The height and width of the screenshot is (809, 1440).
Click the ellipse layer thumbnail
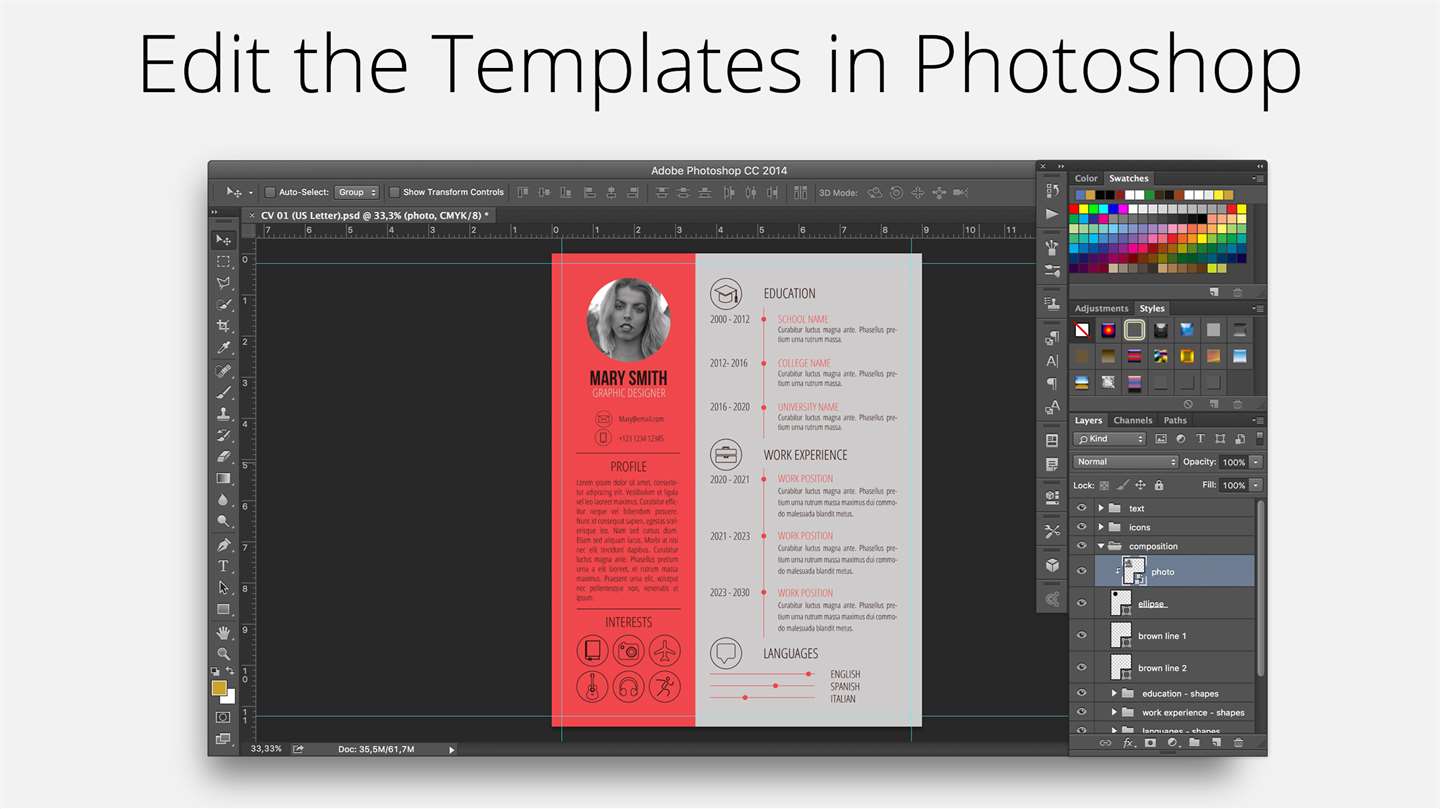pyautogui.click(x=1121, y=603)
